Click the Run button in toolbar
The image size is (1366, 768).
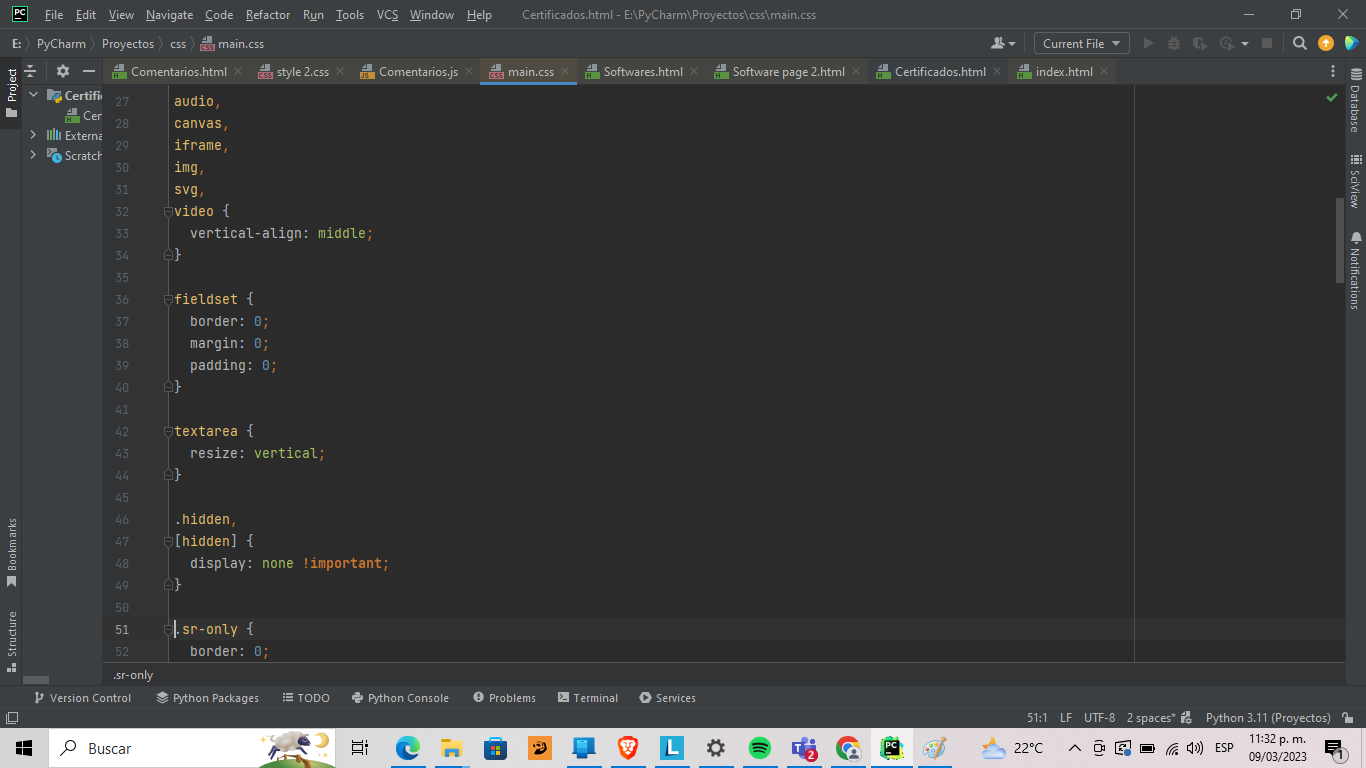point(1148,43)
